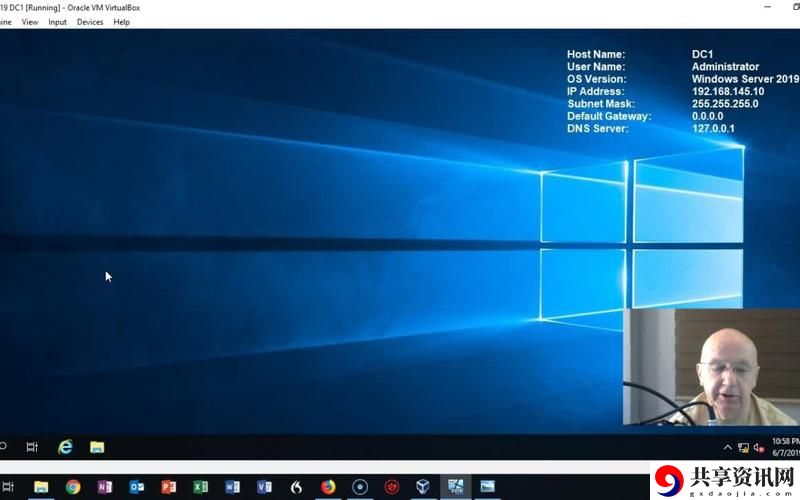Click the IP address 192.168.145.10 text
The image size is (800, 500).
tap(728, 91)
